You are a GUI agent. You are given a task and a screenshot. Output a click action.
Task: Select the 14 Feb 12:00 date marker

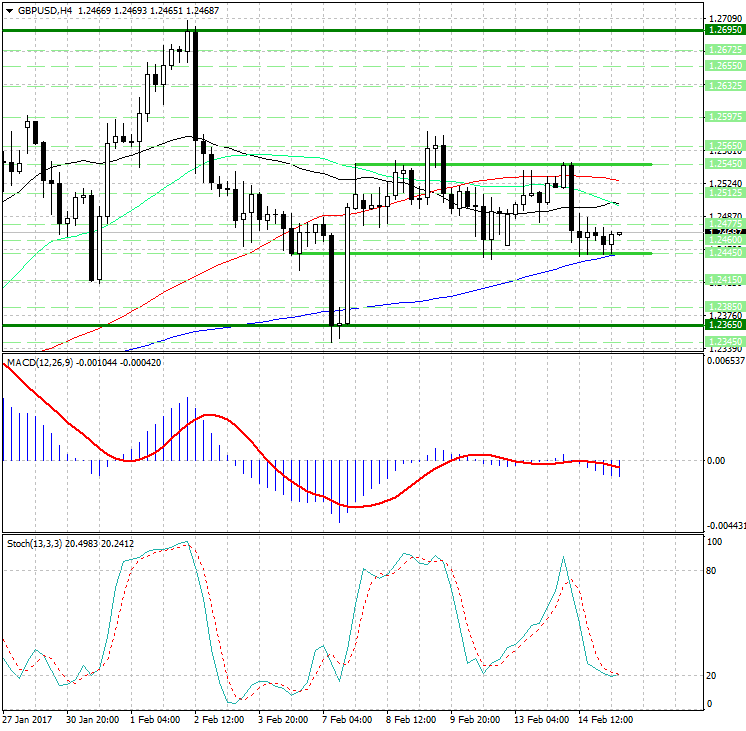point(608,719)
